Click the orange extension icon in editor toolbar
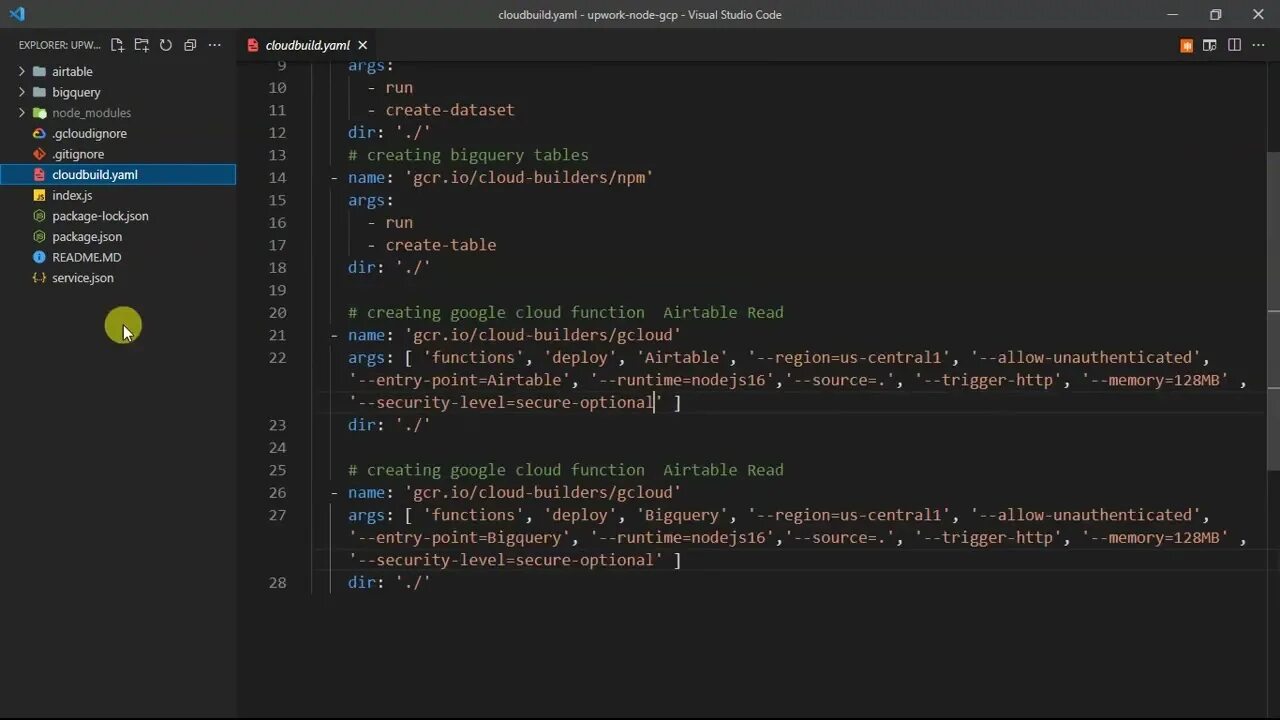This screenshot has height=720, width=1280. 1186,45
